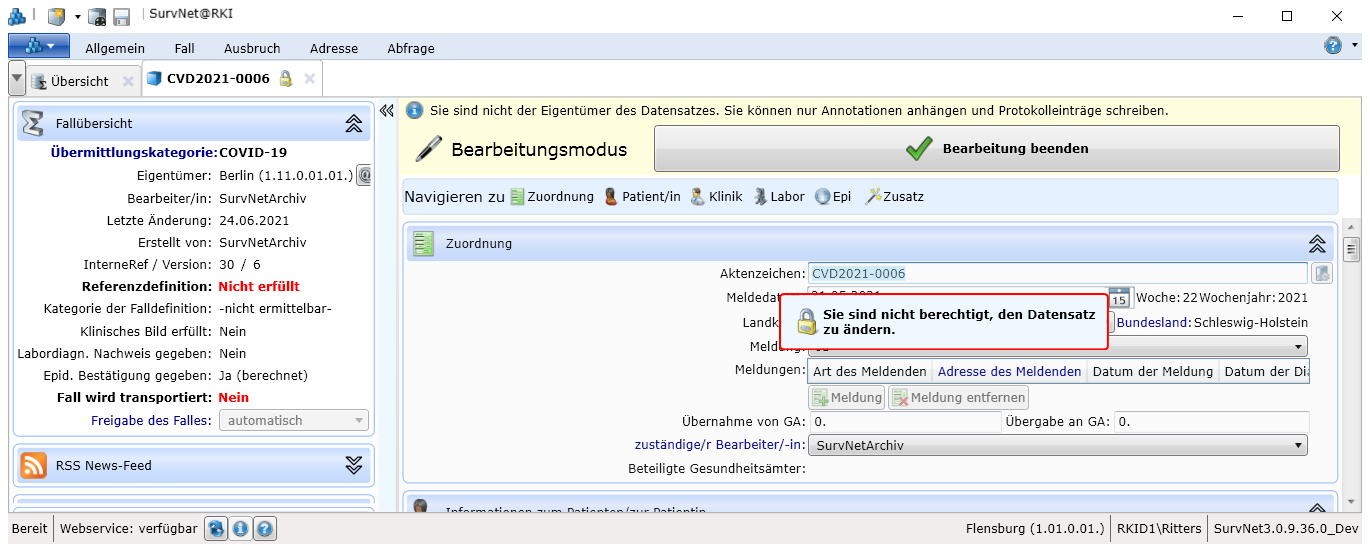Collapse the Fallübersicht panel
The height and width of the screenshot is (545, 1370).
(353, 124)
